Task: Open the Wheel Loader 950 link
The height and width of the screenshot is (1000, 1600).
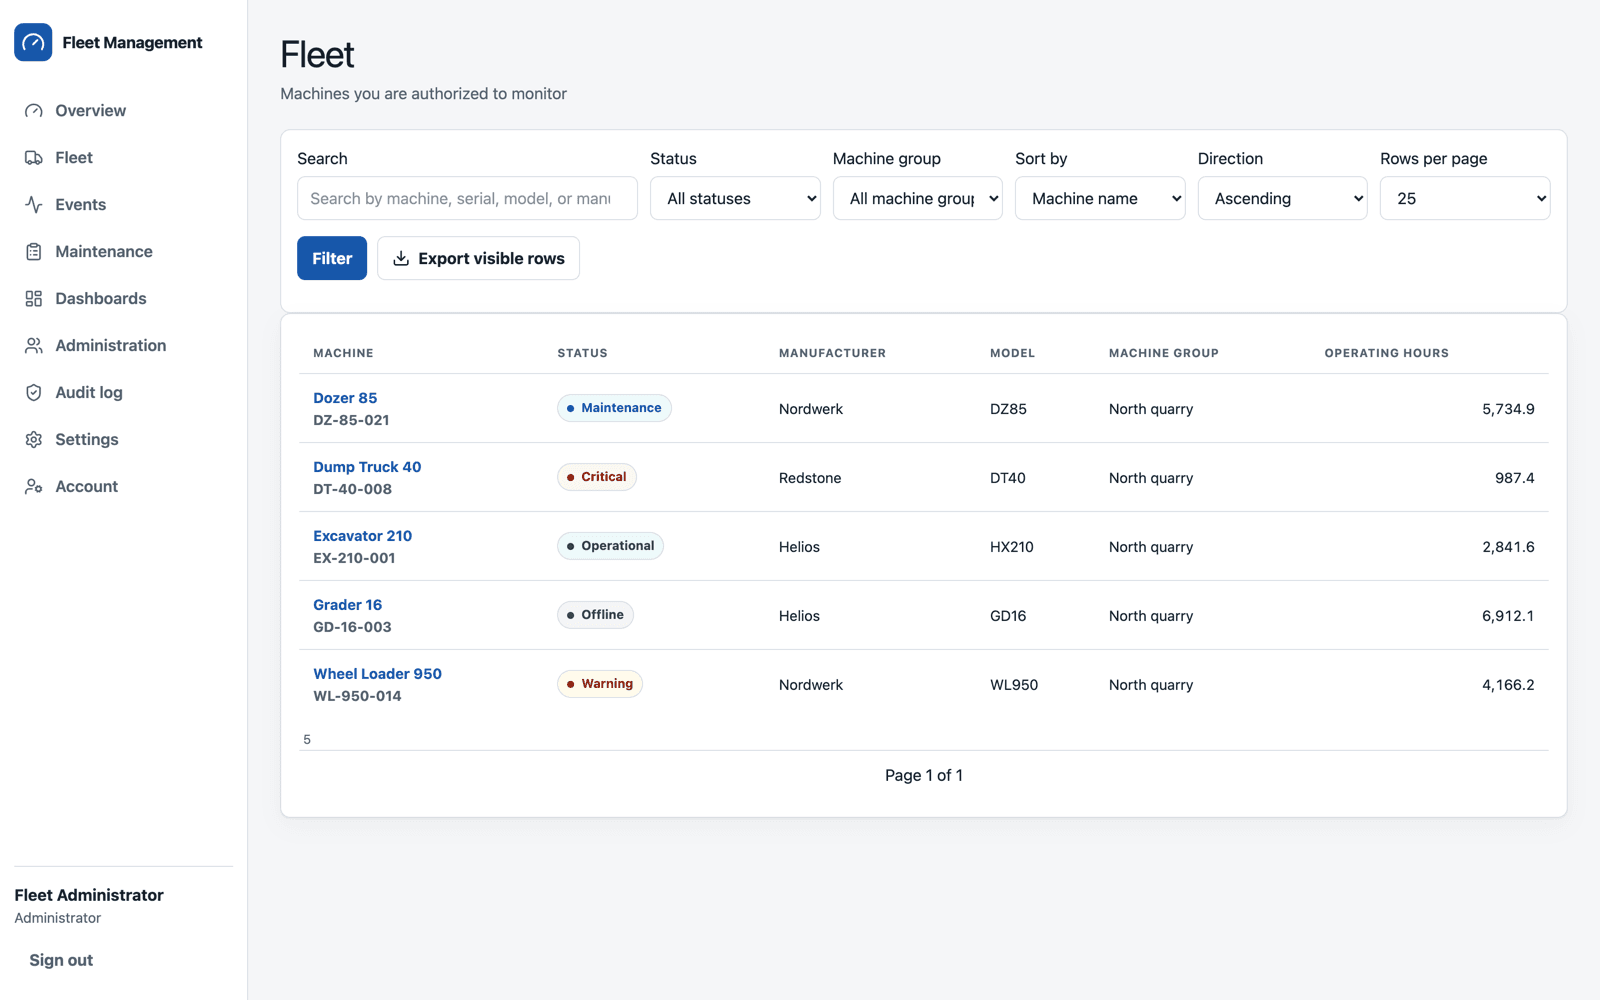Action: (377, 674)
